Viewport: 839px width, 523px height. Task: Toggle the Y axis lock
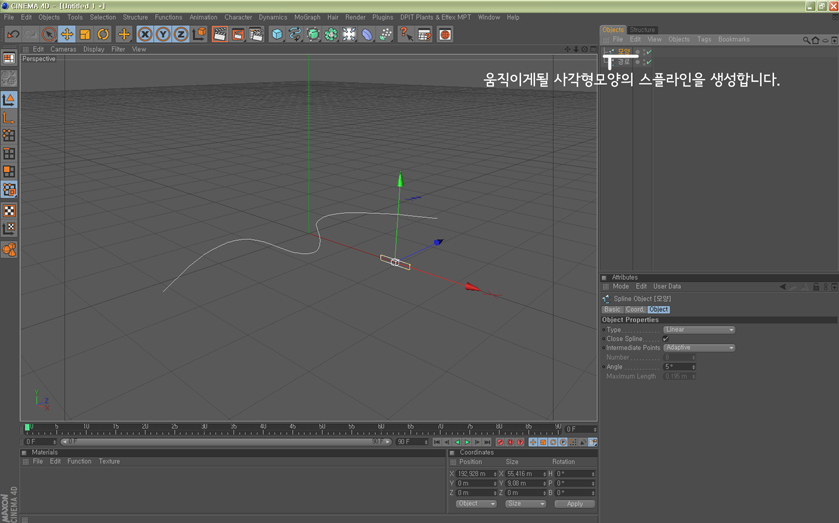coord(163,35)
